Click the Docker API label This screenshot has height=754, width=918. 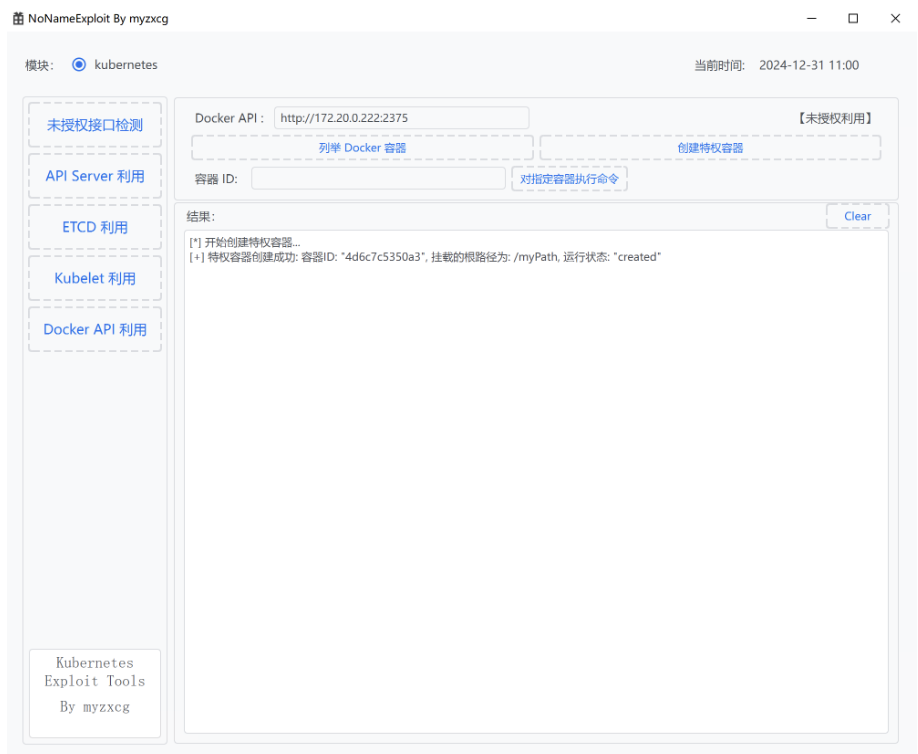(x=229, y=118)
